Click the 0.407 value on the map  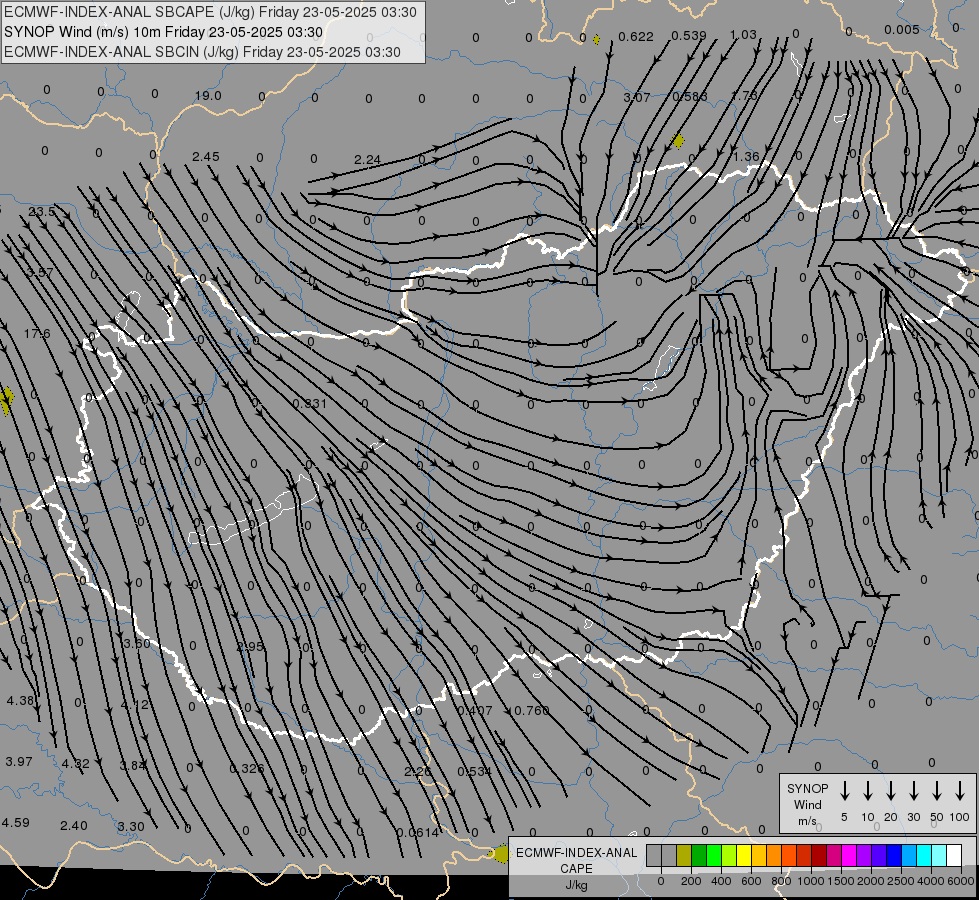(x=475, y=710)
